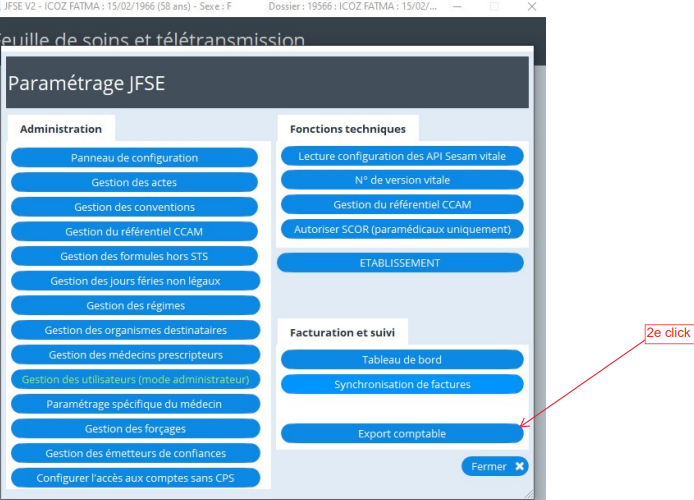The width and height of the screenshot is (694, 500).
Task: Close dialog with Fermer X icon
Action: pyautogui.click(x=519, y=467)
